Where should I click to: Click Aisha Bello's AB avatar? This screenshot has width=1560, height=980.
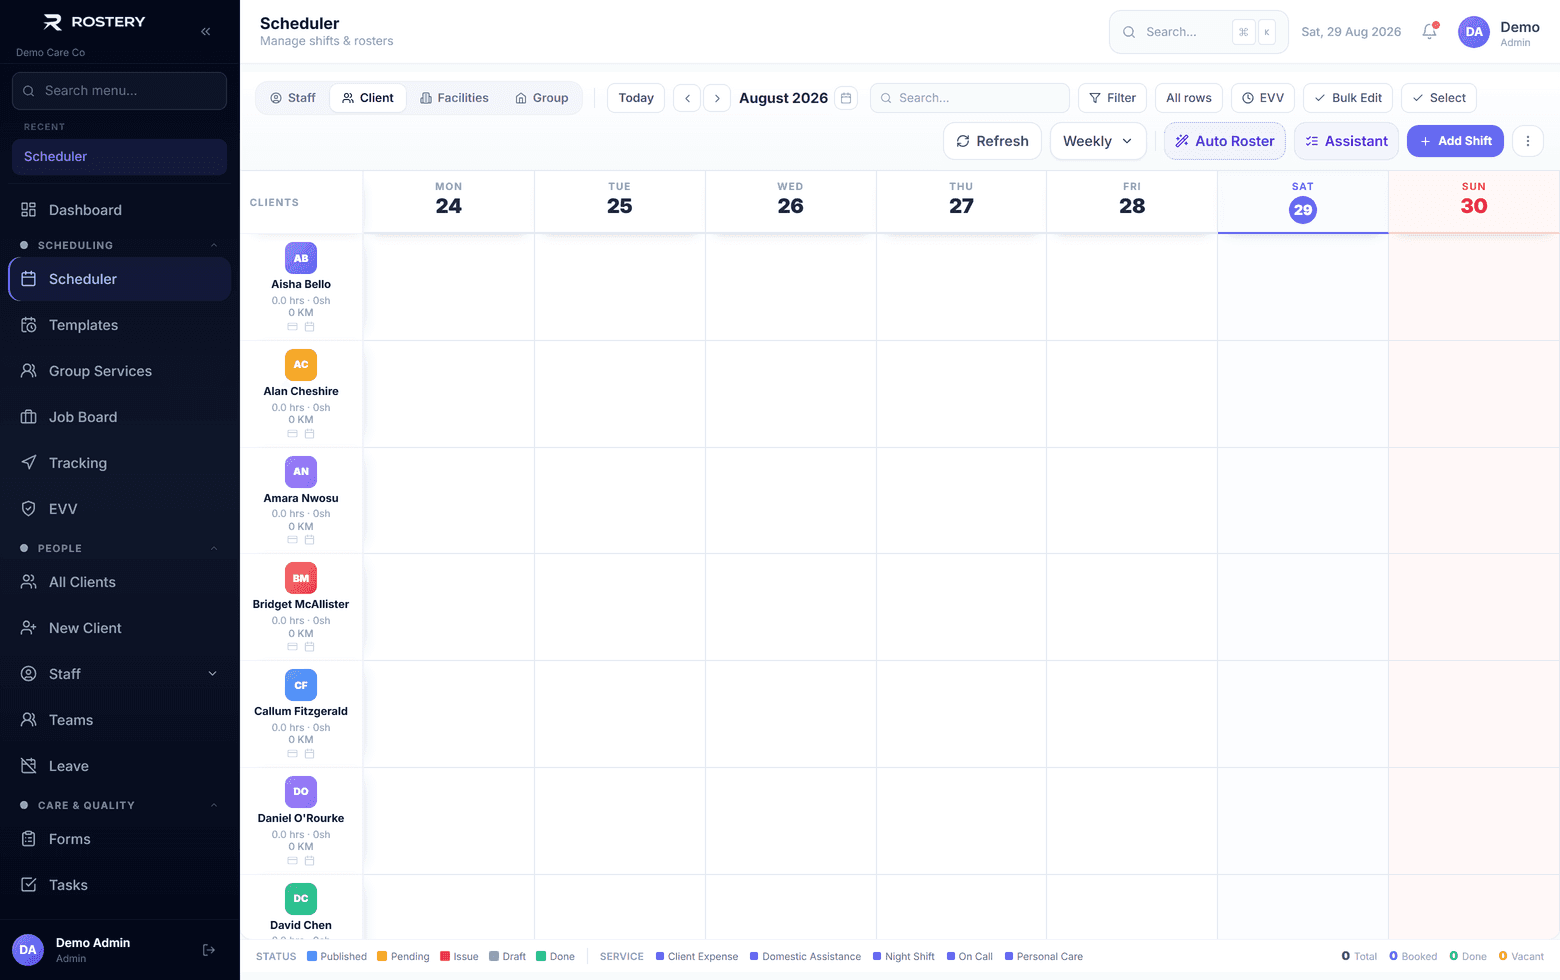tap(301, 258)
